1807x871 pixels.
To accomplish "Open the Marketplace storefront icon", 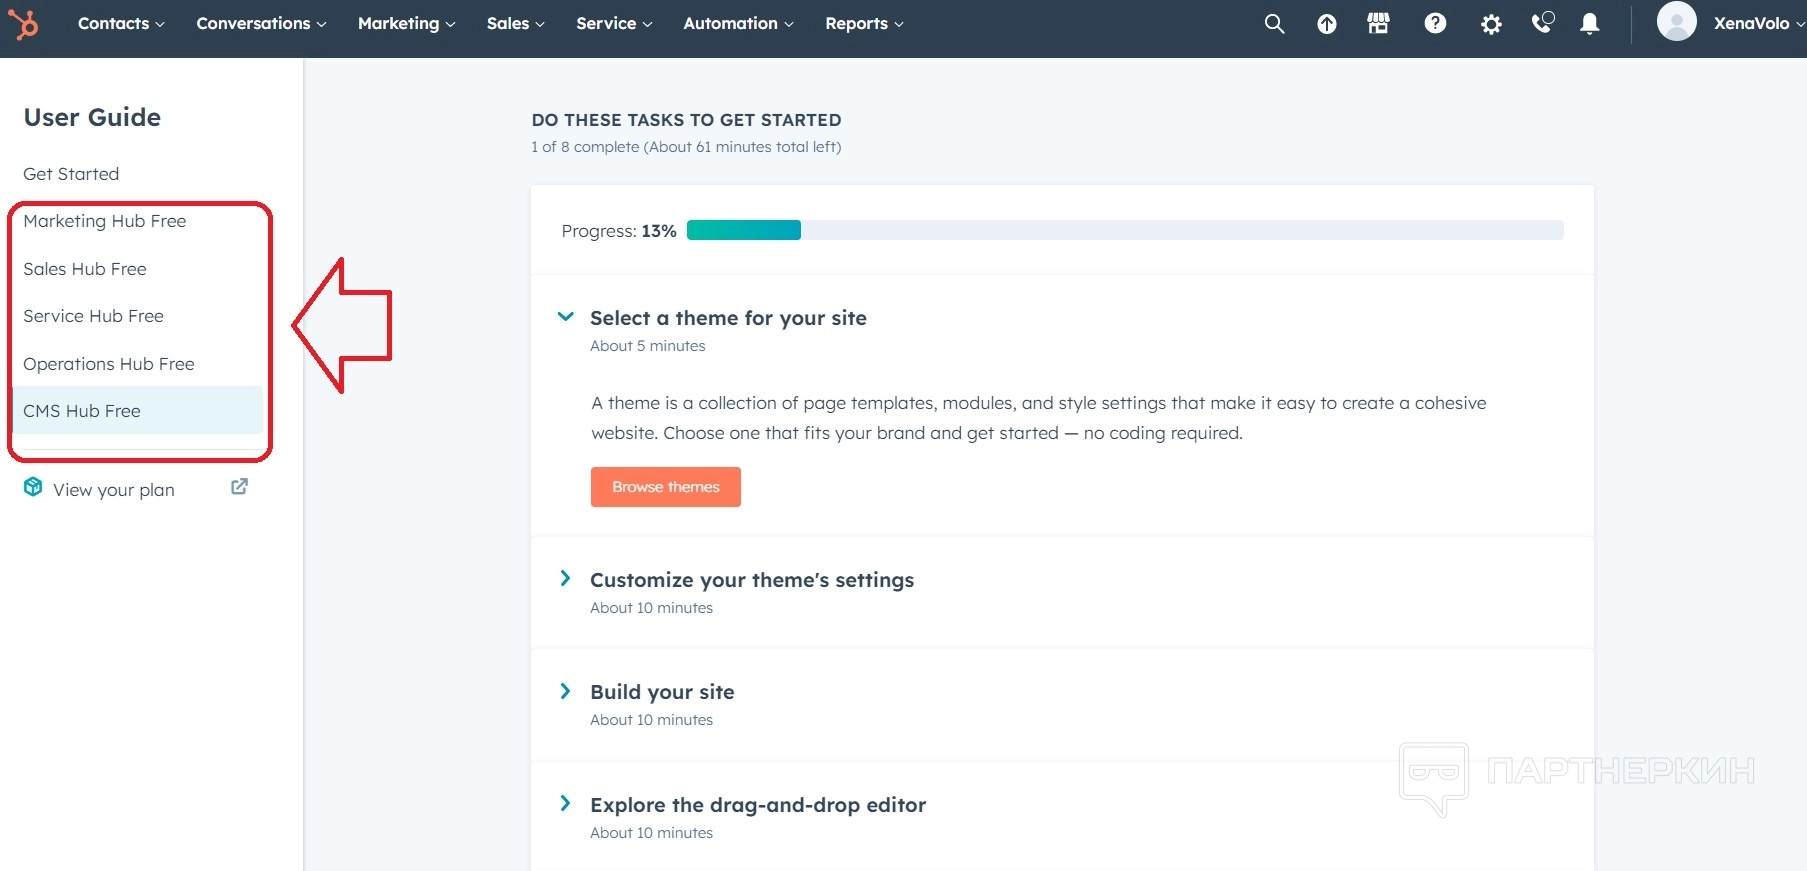I will click(x=1378, y=24).
